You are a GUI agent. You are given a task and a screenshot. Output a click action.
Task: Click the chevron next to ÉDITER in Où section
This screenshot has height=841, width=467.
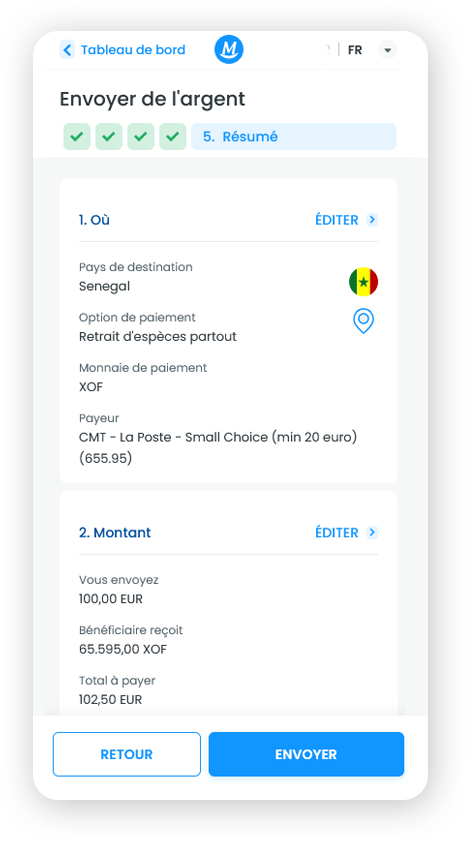tap(372, 219)
